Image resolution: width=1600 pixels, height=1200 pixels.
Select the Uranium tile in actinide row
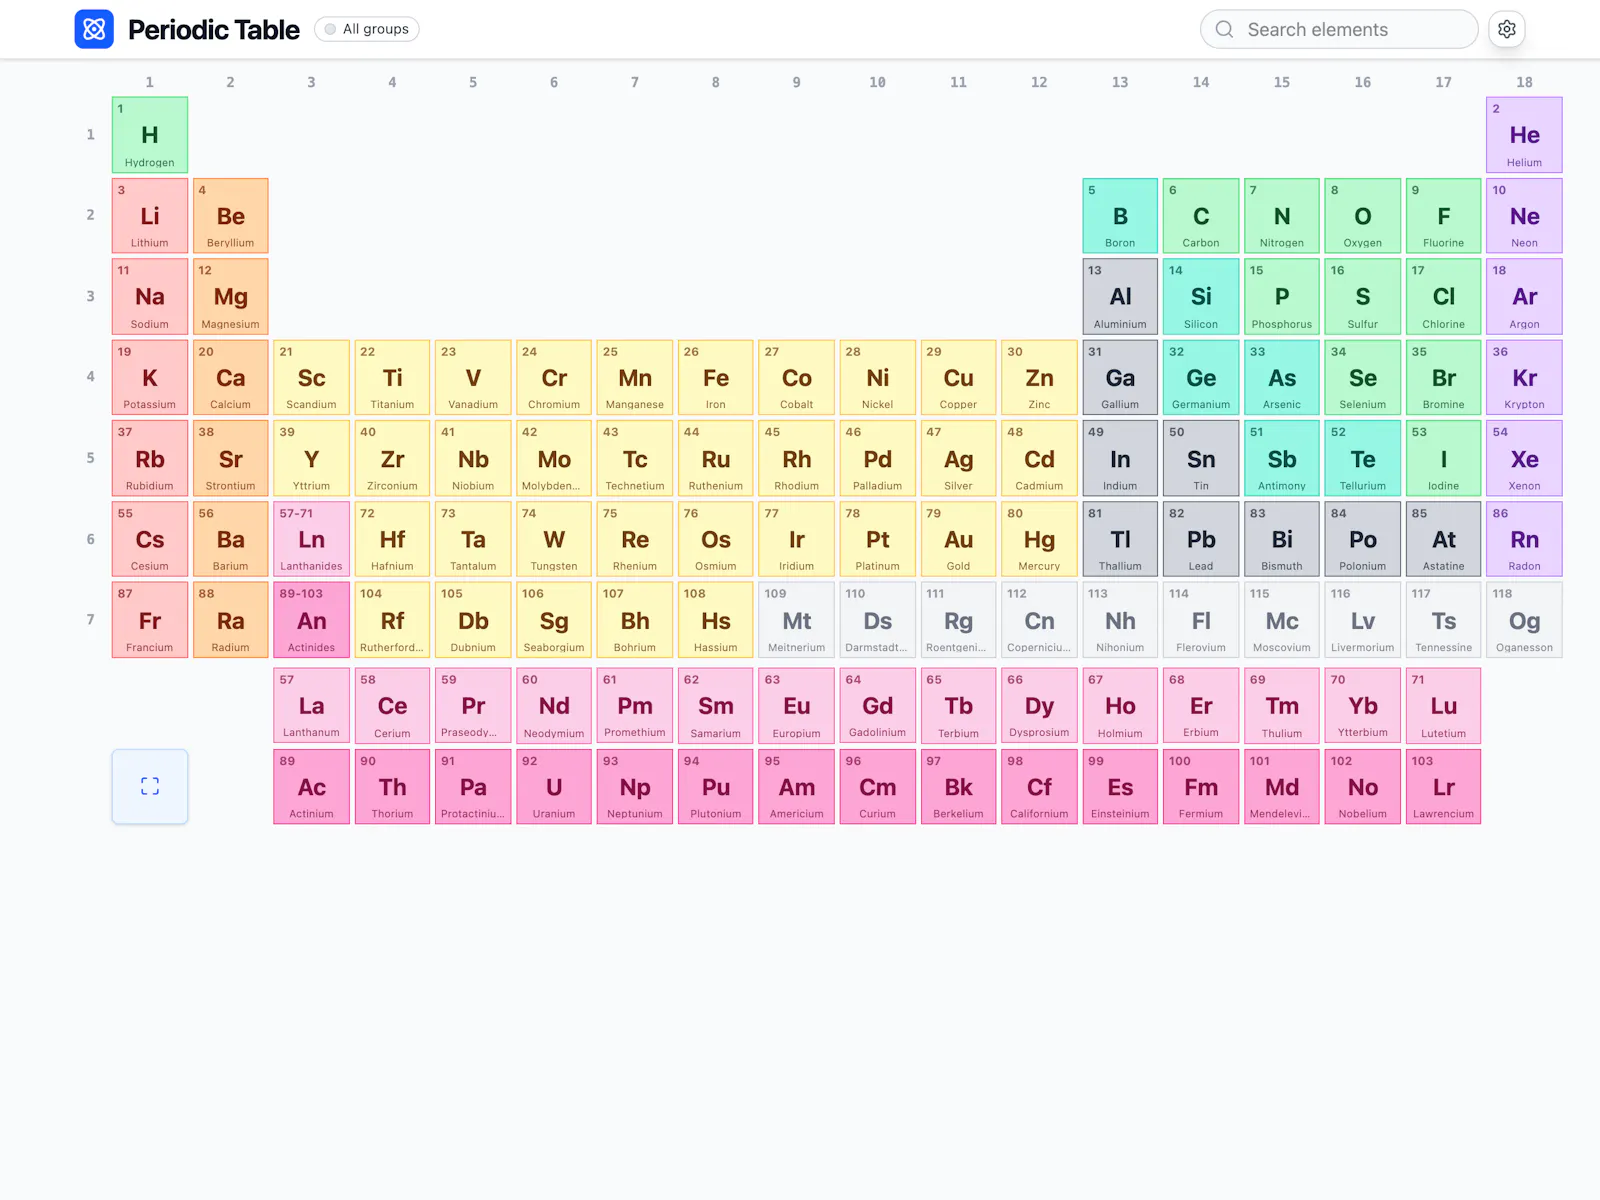(554, 786)
